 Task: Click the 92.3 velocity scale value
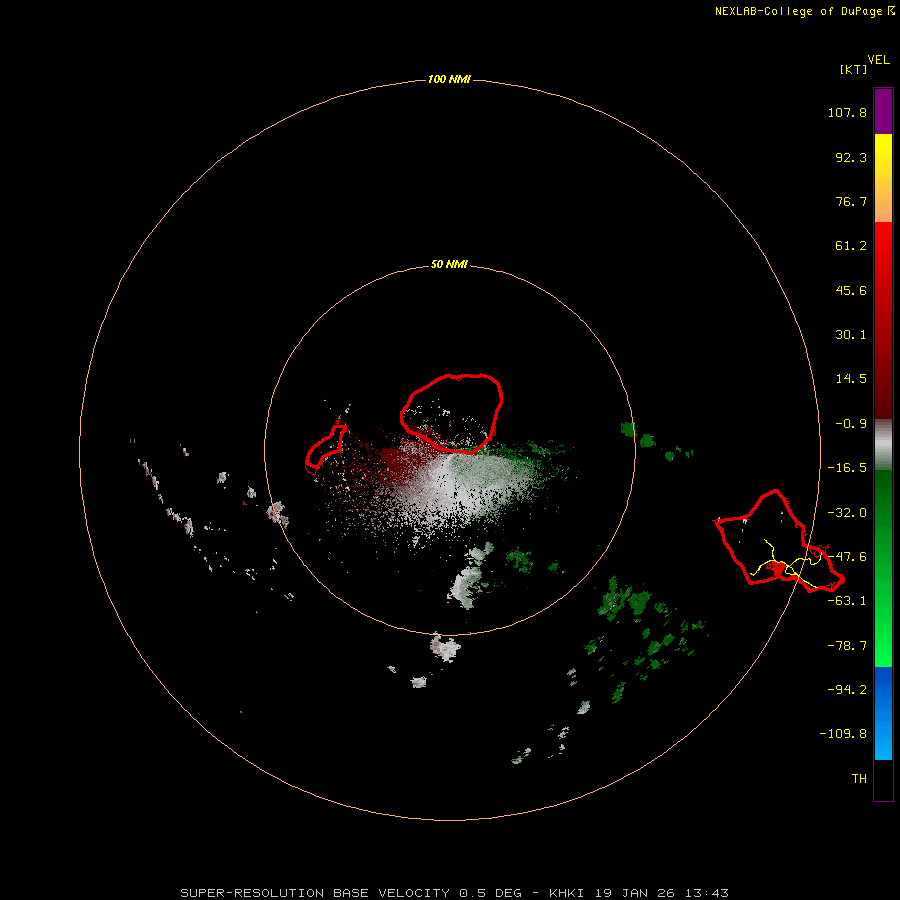(851, 157)
